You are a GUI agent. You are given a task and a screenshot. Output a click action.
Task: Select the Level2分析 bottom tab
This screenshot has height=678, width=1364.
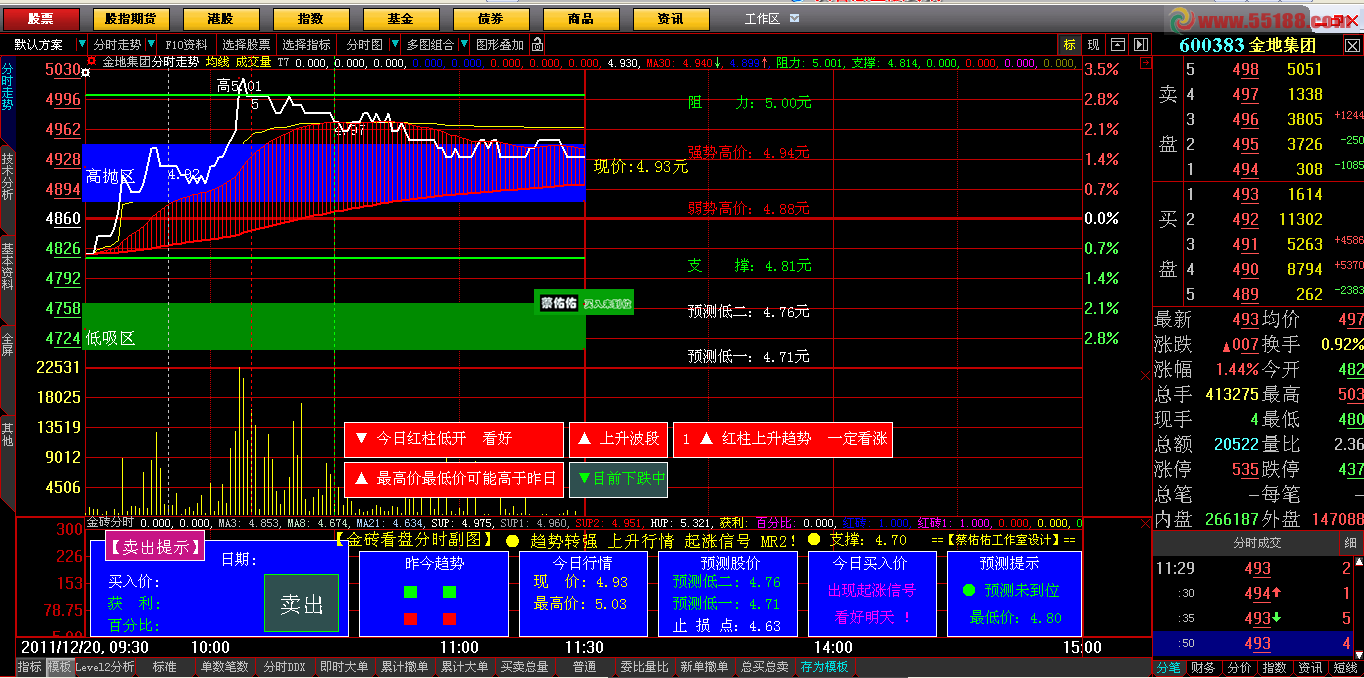(105, 667)
